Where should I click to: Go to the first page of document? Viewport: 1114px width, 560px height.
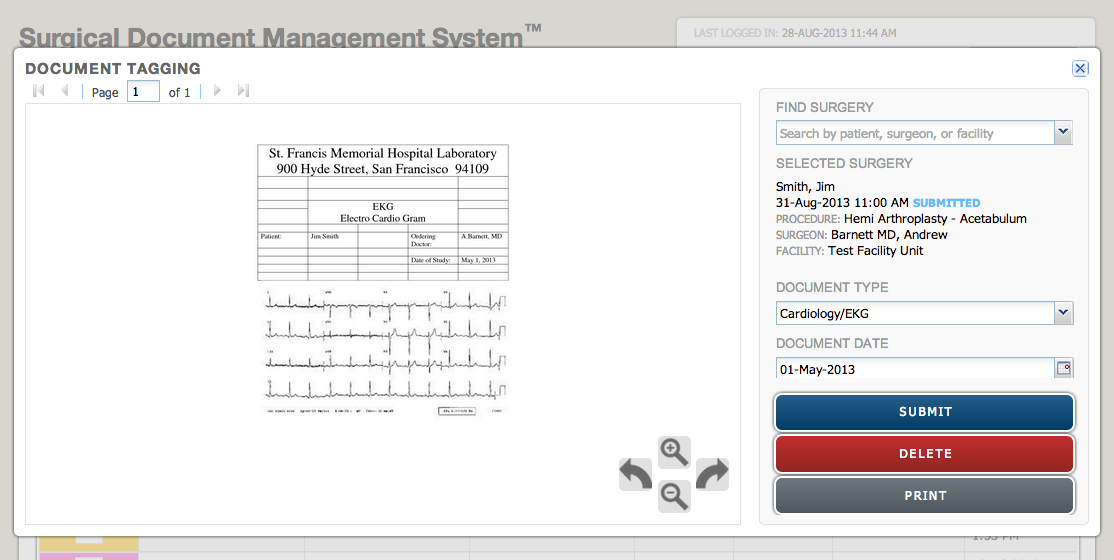(39, 91)
